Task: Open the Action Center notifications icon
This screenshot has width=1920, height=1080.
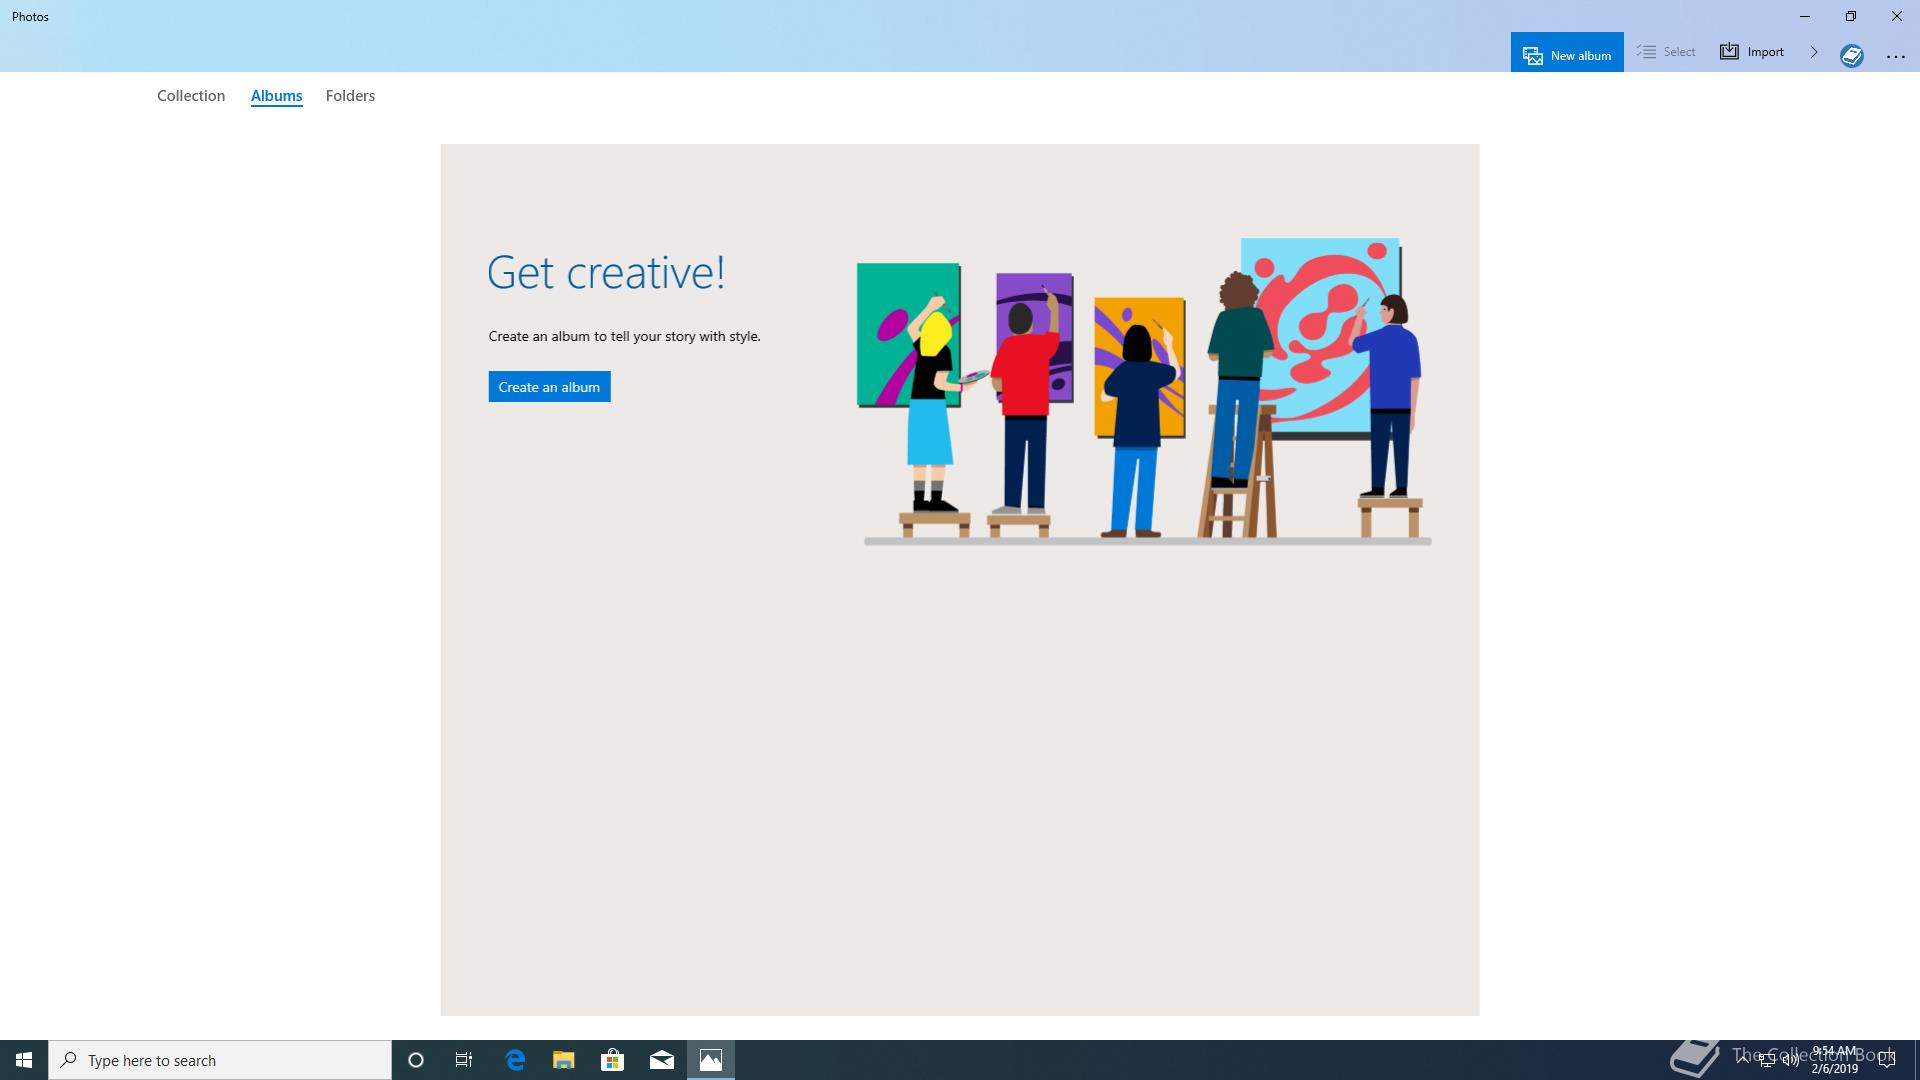Action: (1887, 1060)
